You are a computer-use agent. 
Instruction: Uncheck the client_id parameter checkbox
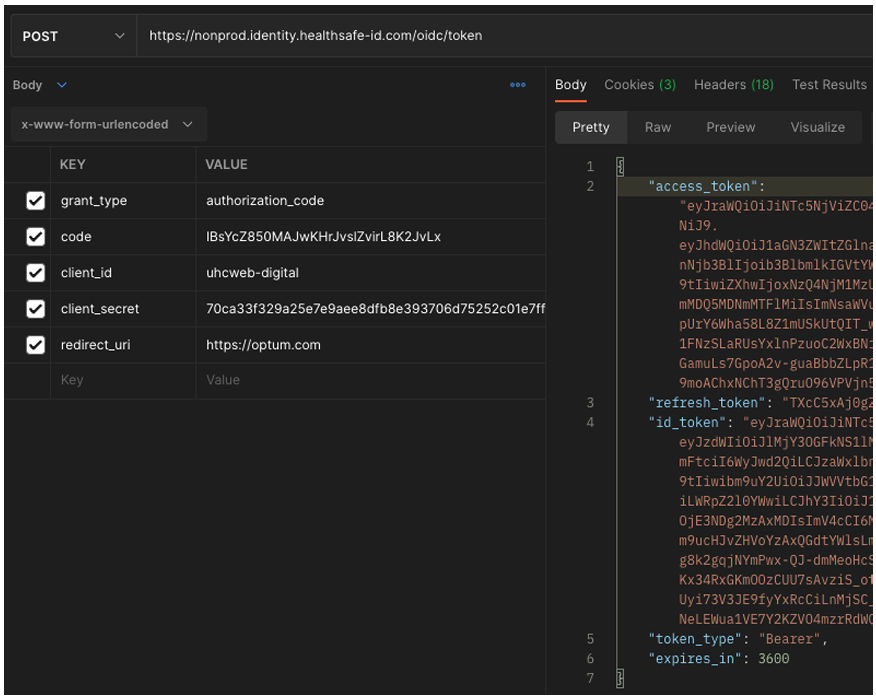pyautogui.click(x=36, y=273)
